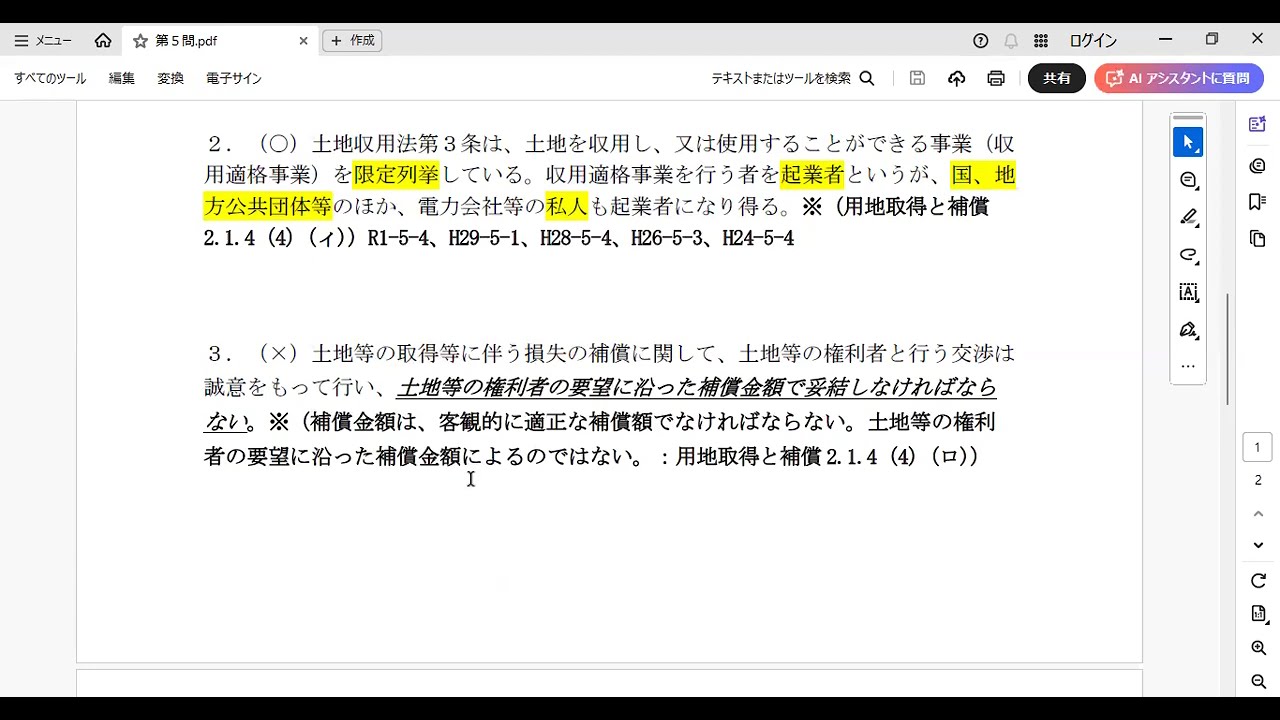
Task: Click the 作成 new tab button
Action: (x=352, y=41)
